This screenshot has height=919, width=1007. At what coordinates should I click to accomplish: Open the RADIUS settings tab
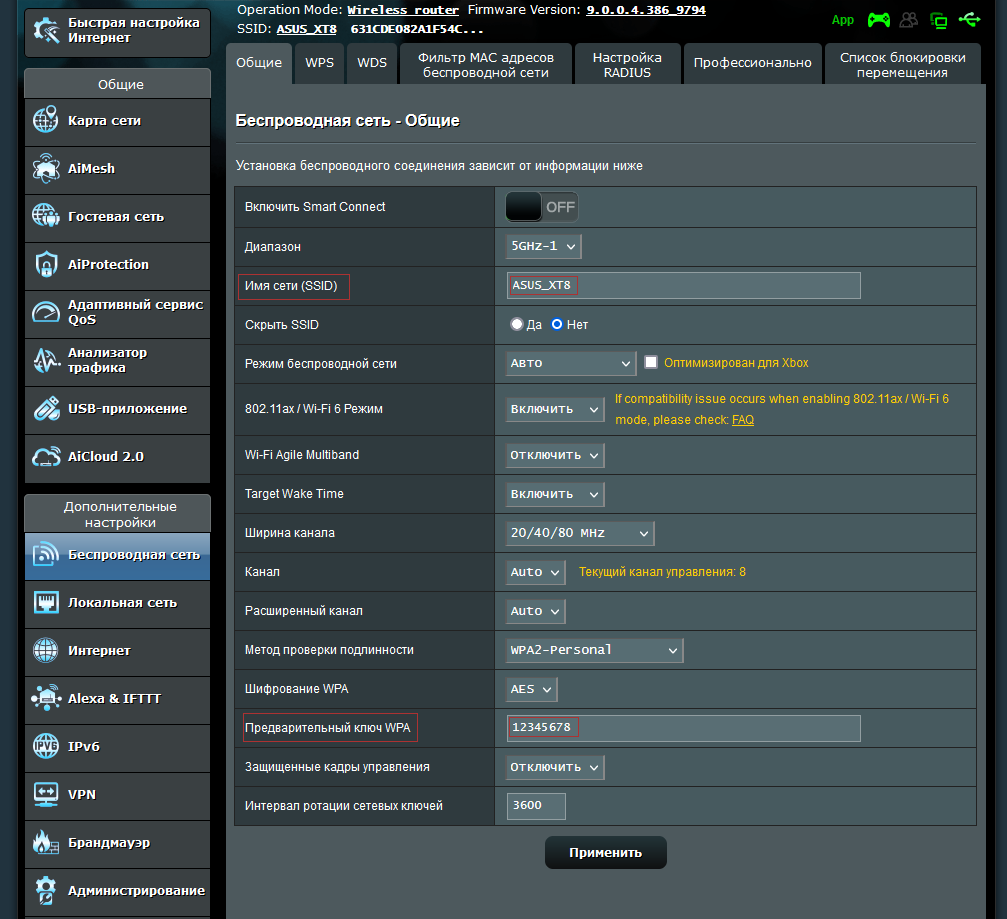(627, 64)
